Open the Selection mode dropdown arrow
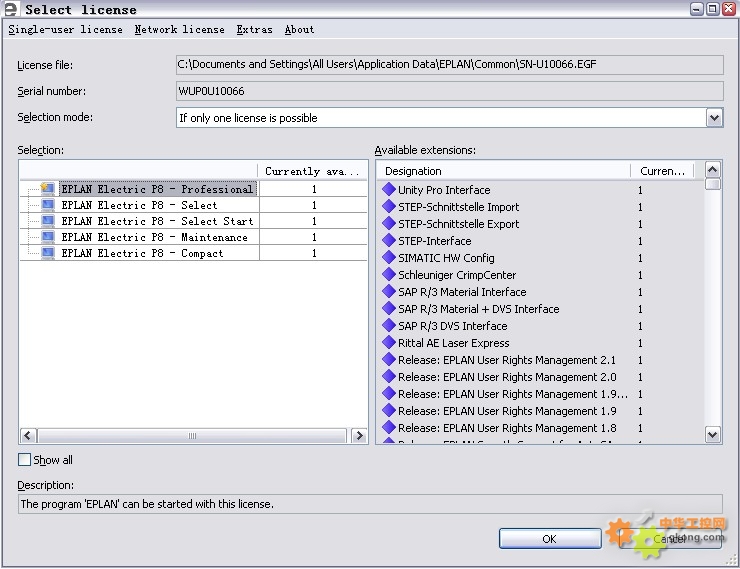 (x=714, y=117)
